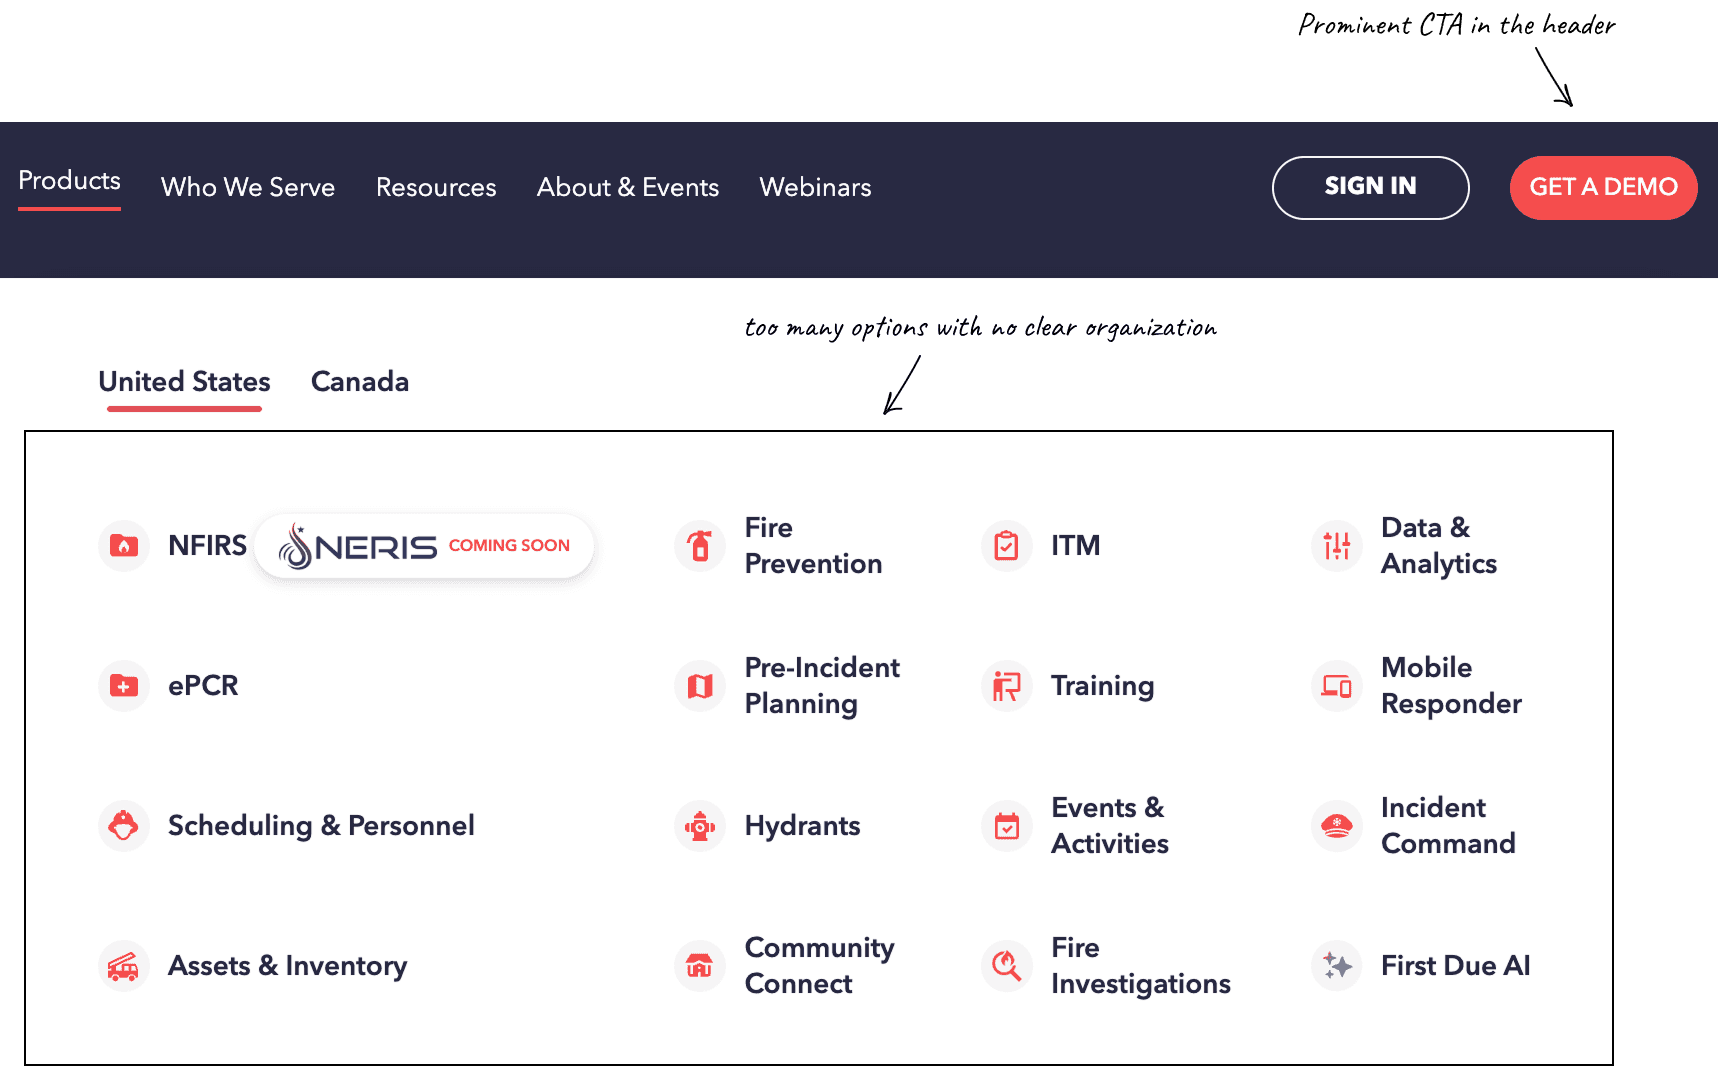Screen dimensions: 1718x1086
Task: Open the Incident Command link
Action: pos(1448,826)
